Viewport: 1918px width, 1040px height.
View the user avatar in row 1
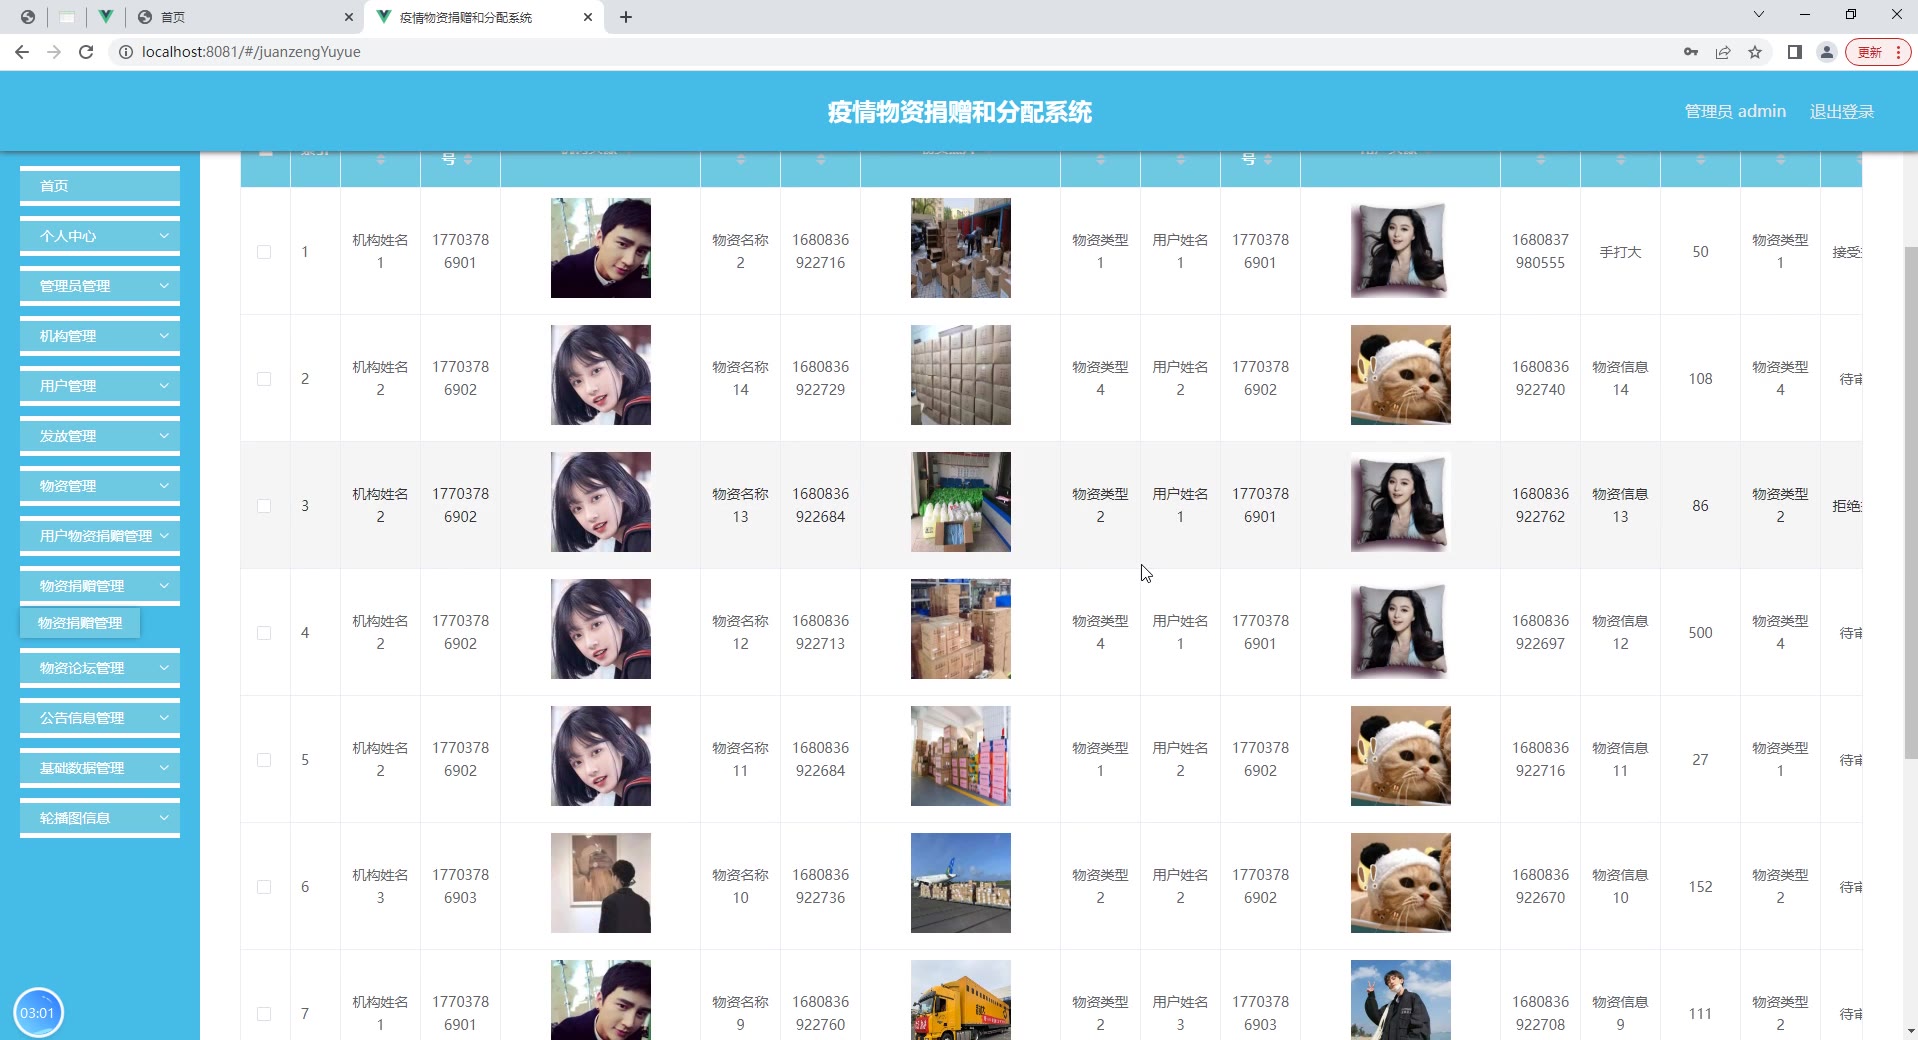click(1401, 248)
